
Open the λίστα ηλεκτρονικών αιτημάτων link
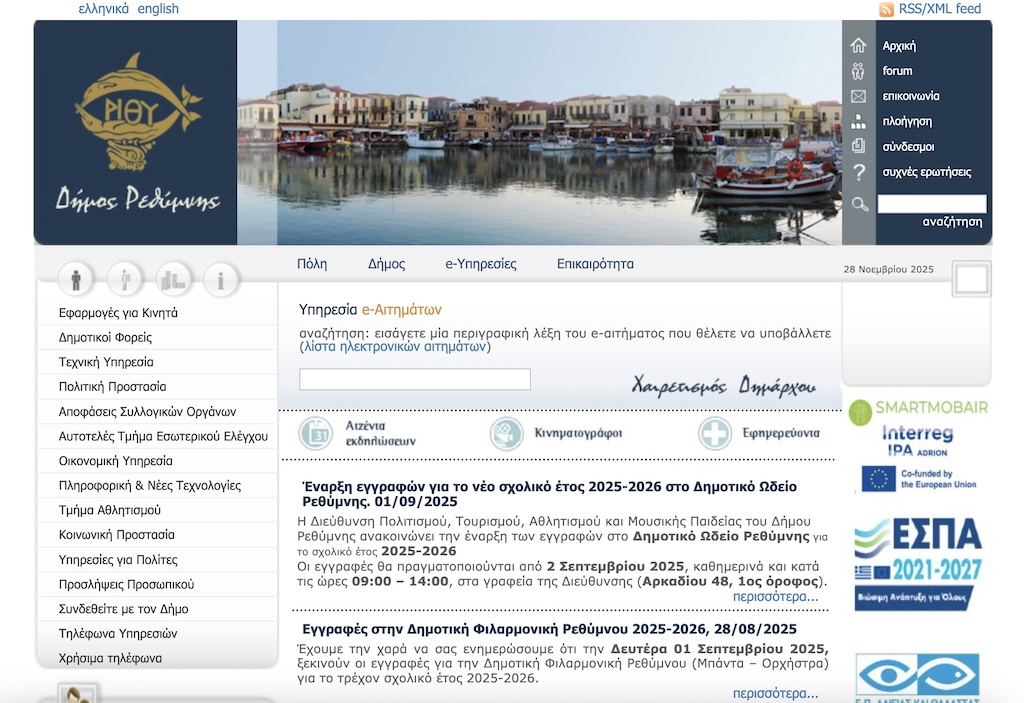394,347
